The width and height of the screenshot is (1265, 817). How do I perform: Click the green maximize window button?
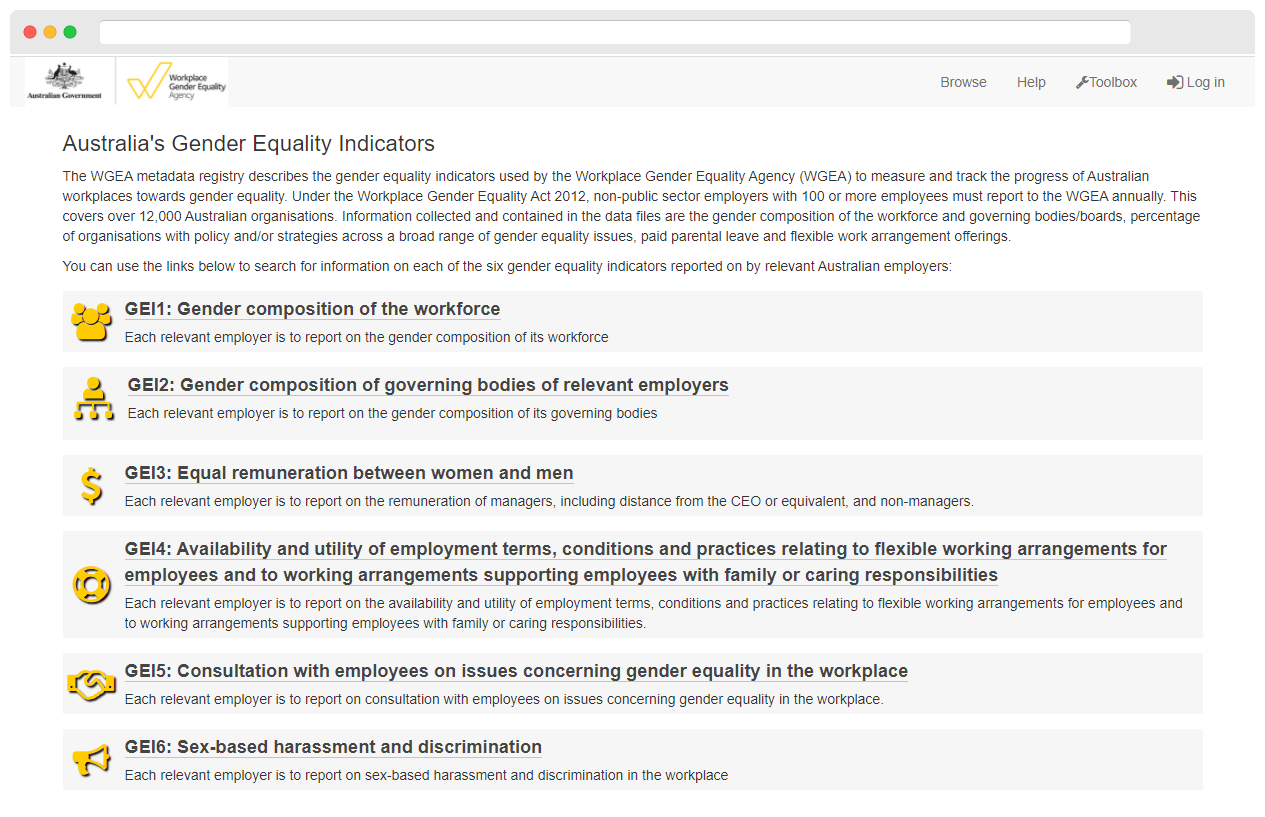tap(70, 32)
